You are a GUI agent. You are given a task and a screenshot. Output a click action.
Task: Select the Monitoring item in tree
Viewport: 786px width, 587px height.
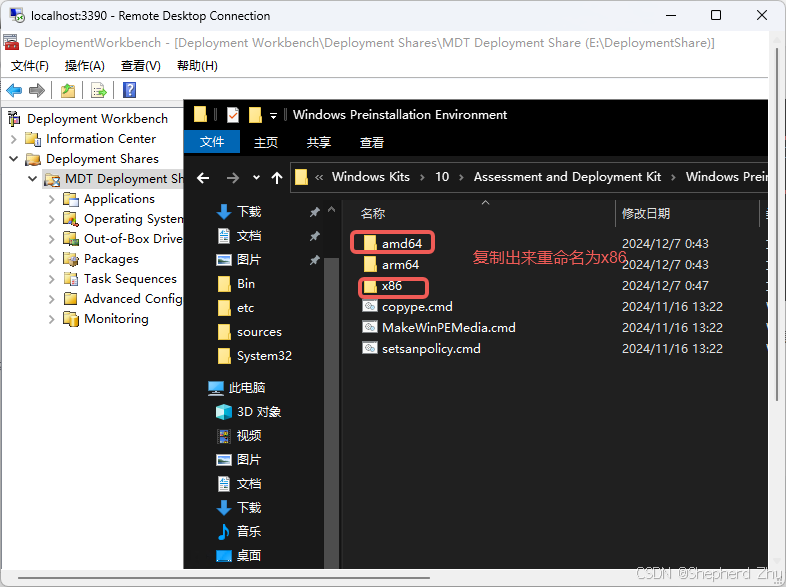coord(116,319)
